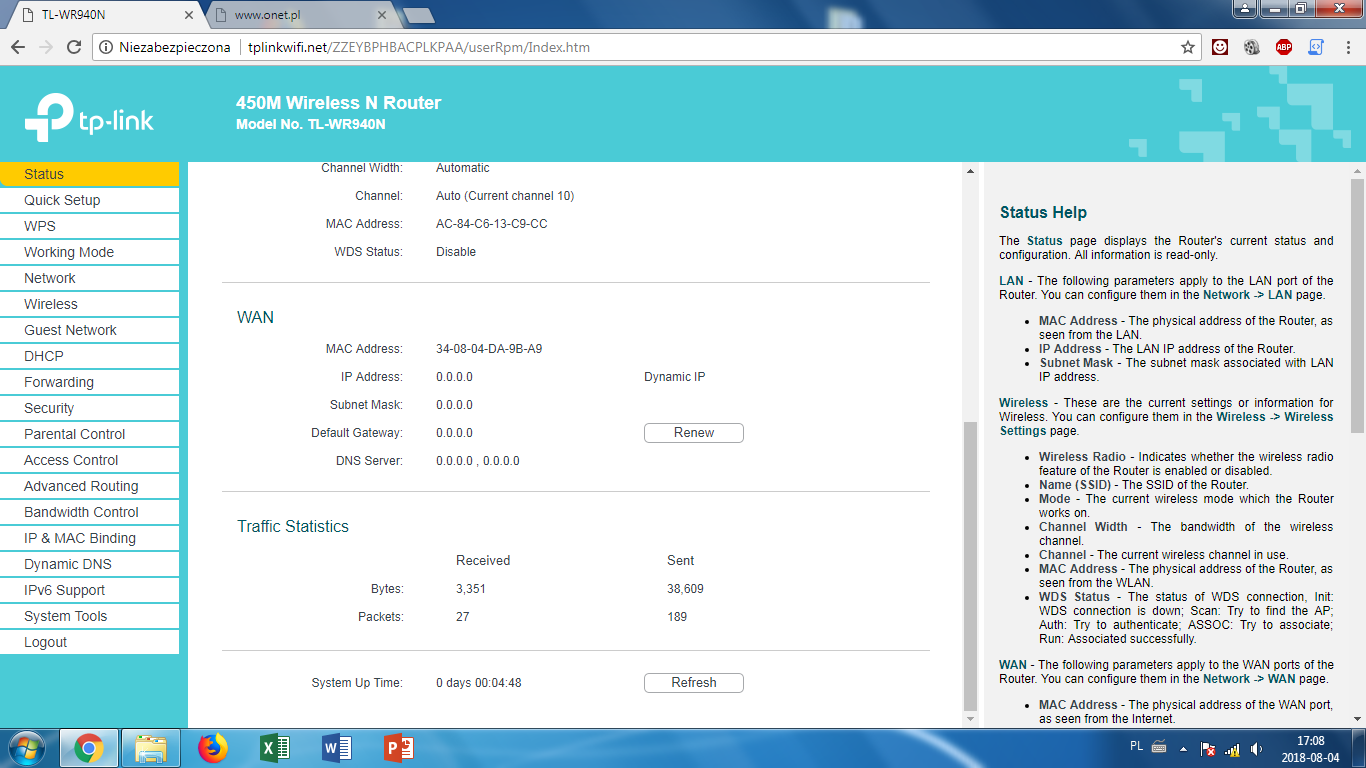Open Firefox from the taskbar
The width and height of the screenshot is (1366, 768).
(x=212, y=748)
